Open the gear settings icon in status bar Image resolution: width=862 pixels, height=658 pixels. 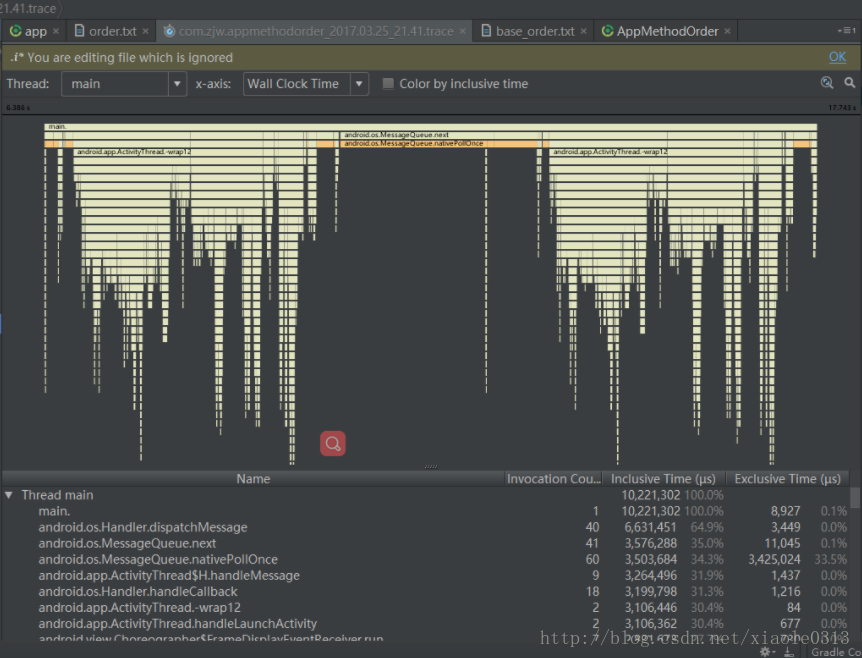[x=766, y=652]
